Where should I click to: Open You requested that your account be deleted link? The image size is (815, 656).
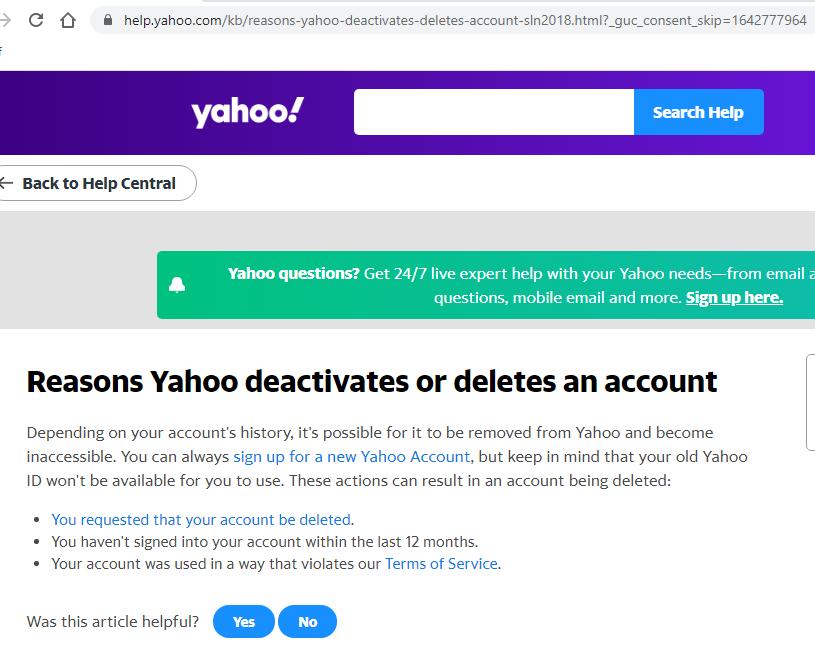[x=201, y=519]
